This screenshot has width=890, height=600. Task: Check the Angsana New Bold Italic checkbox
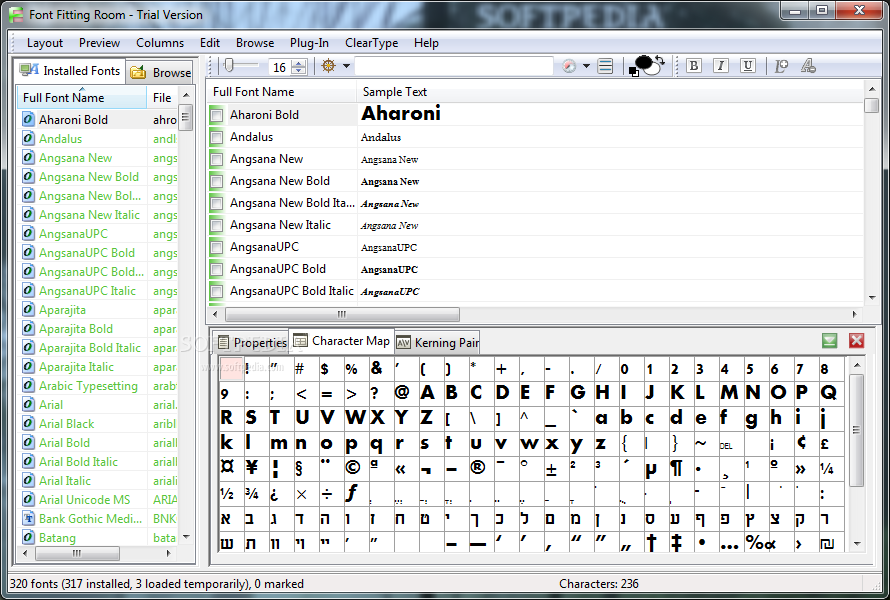(216, 204)
